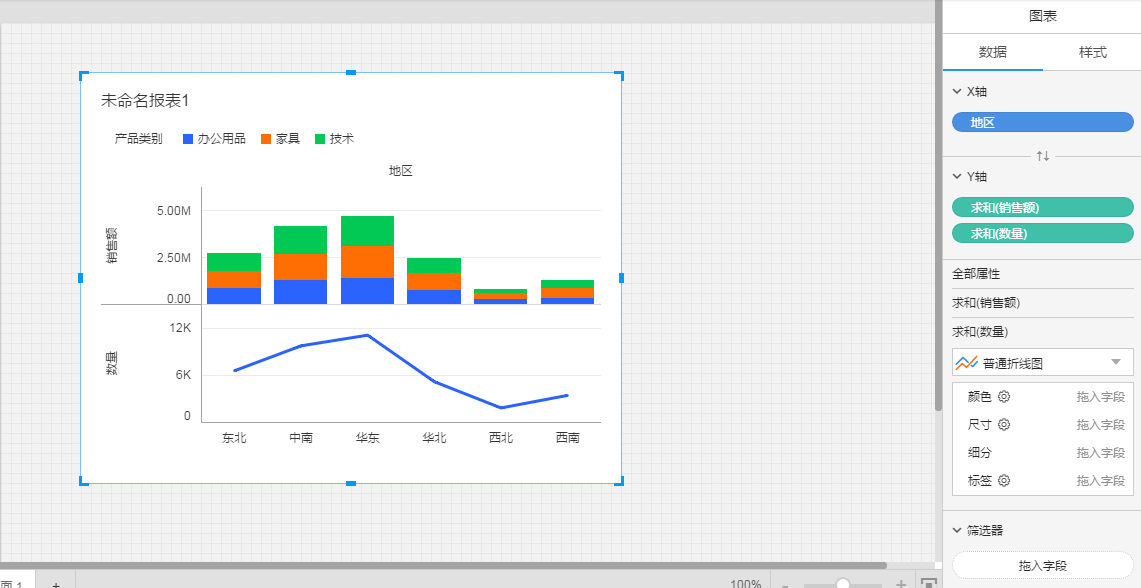
Task: Collapse the X轴 section
Action: (957, 92)
